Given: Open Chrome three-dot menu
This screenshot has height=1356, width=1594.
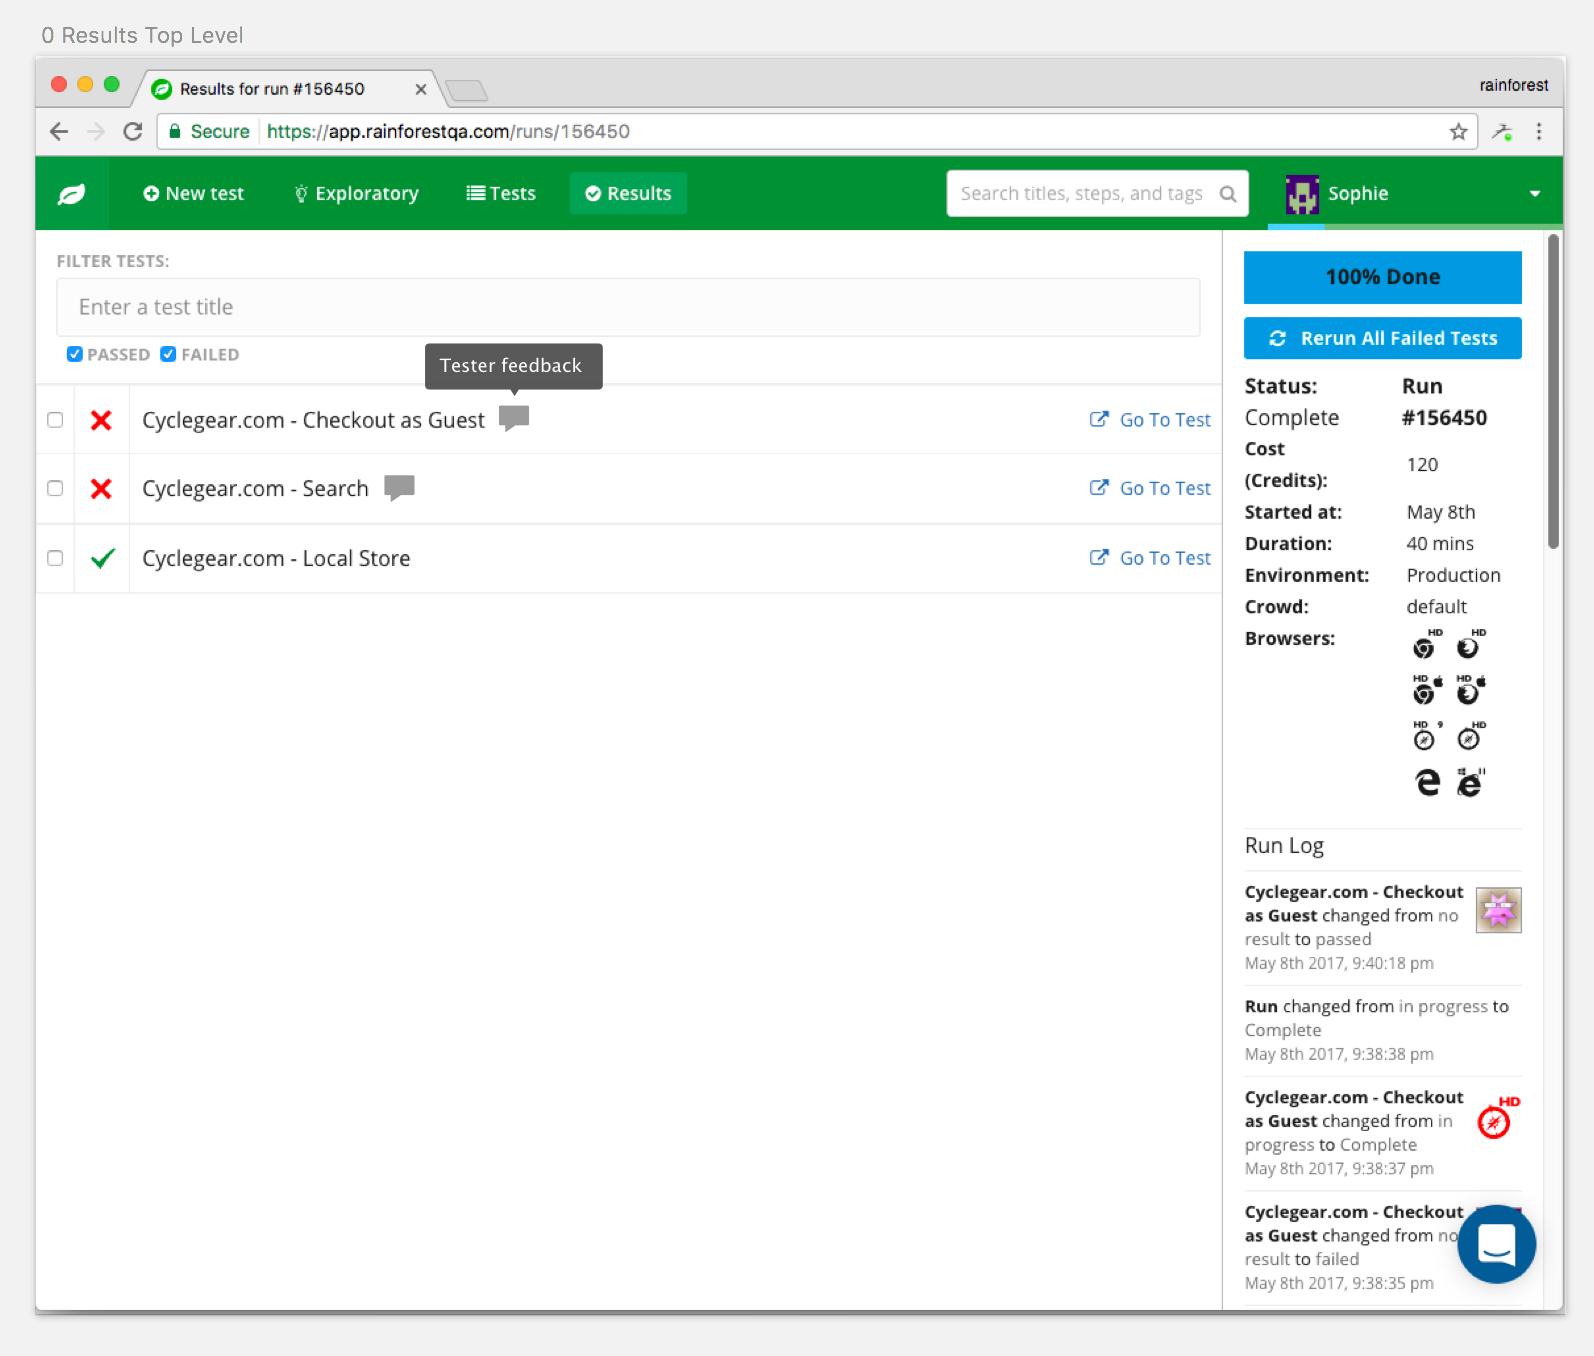Looking at the screenshot, I should point(1539,131).
